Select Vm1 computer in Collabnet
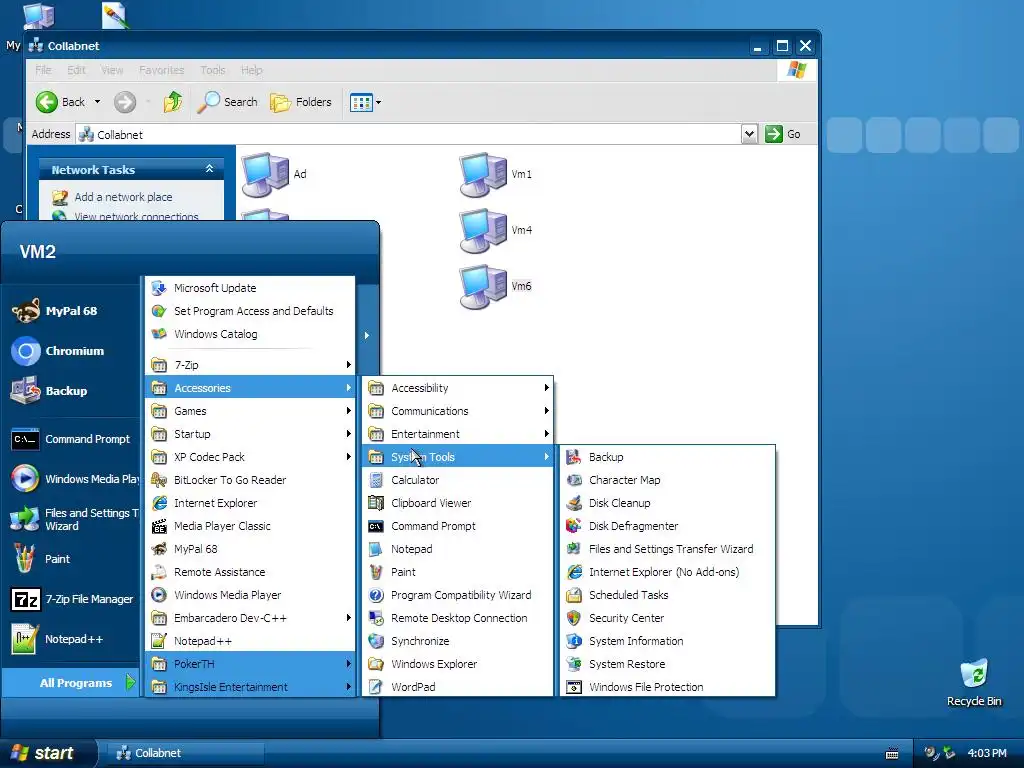The height and width of the screenshot is (768, 1024). (x=496, y=174)
